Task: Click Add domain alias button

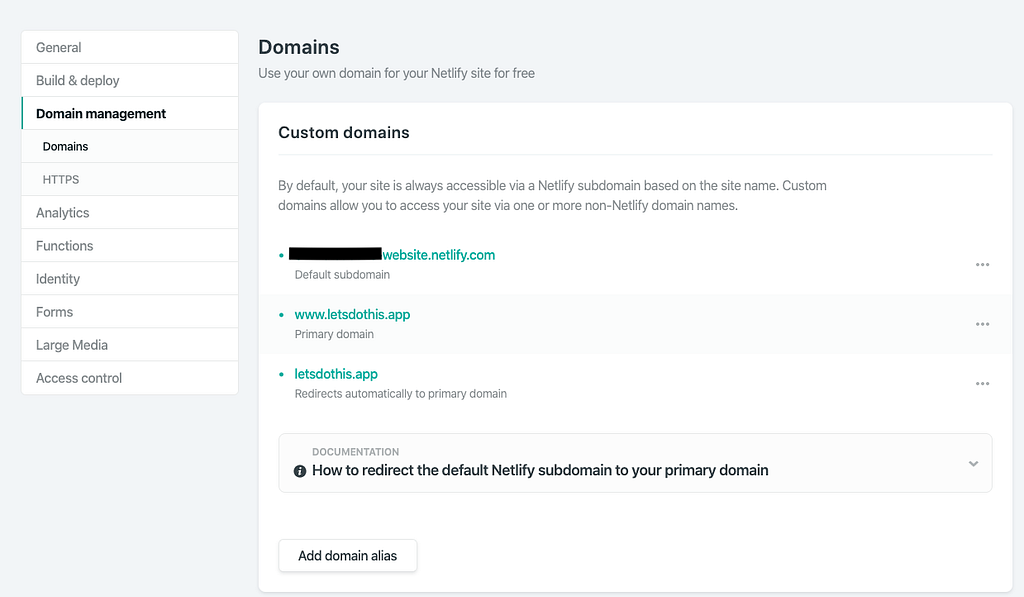Action: (x=347, y=556)
